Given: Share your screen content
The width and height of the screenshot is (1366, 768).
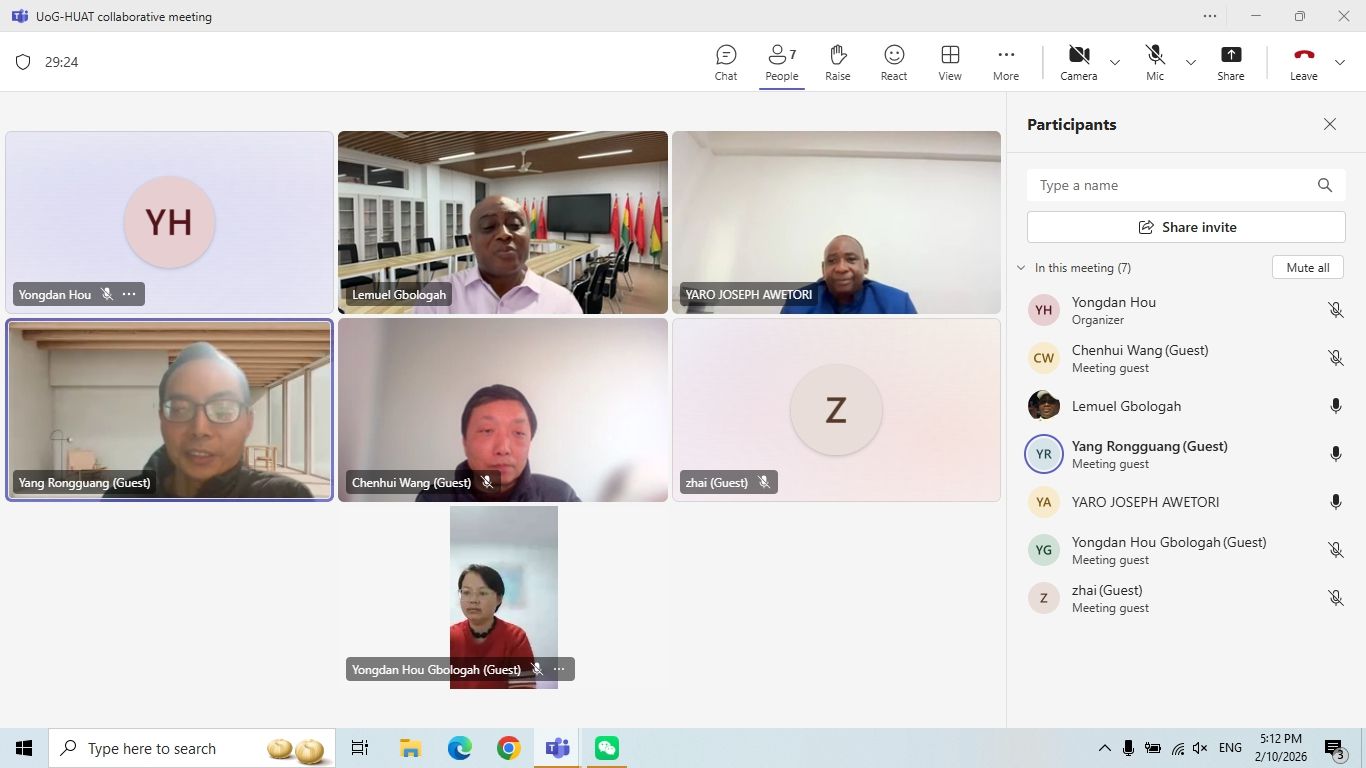Looking at the screenshot, I should pyautogui.click(x=1231, y=62).
